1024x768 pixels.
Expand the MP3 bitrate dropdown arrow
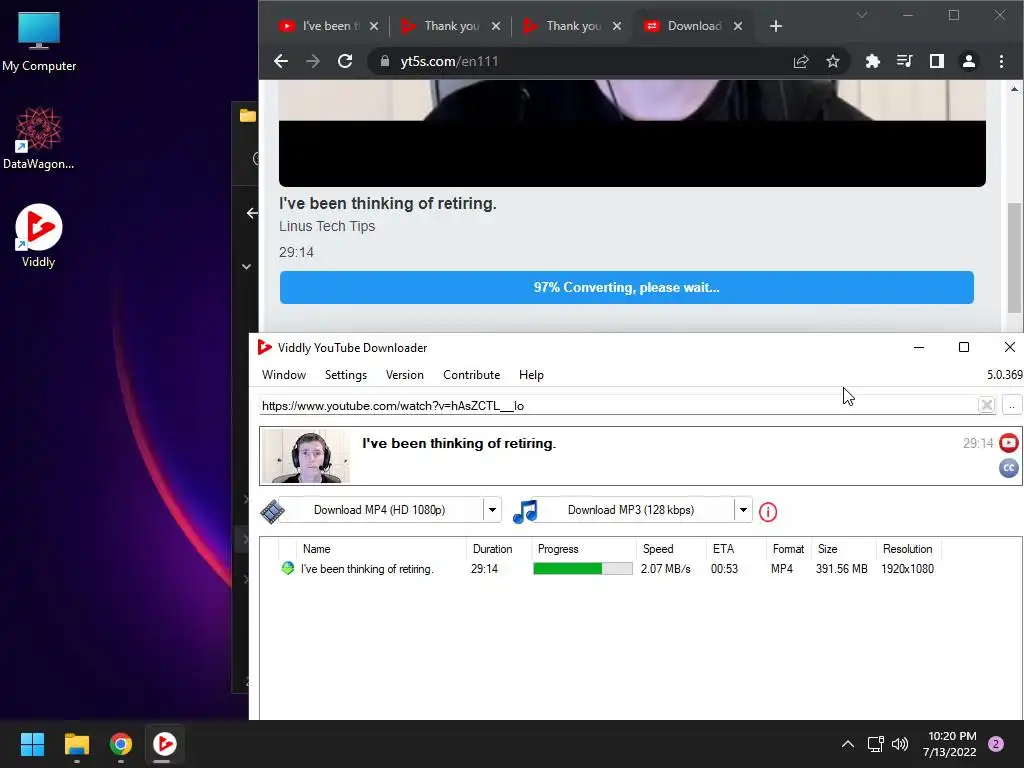[743, 510]
